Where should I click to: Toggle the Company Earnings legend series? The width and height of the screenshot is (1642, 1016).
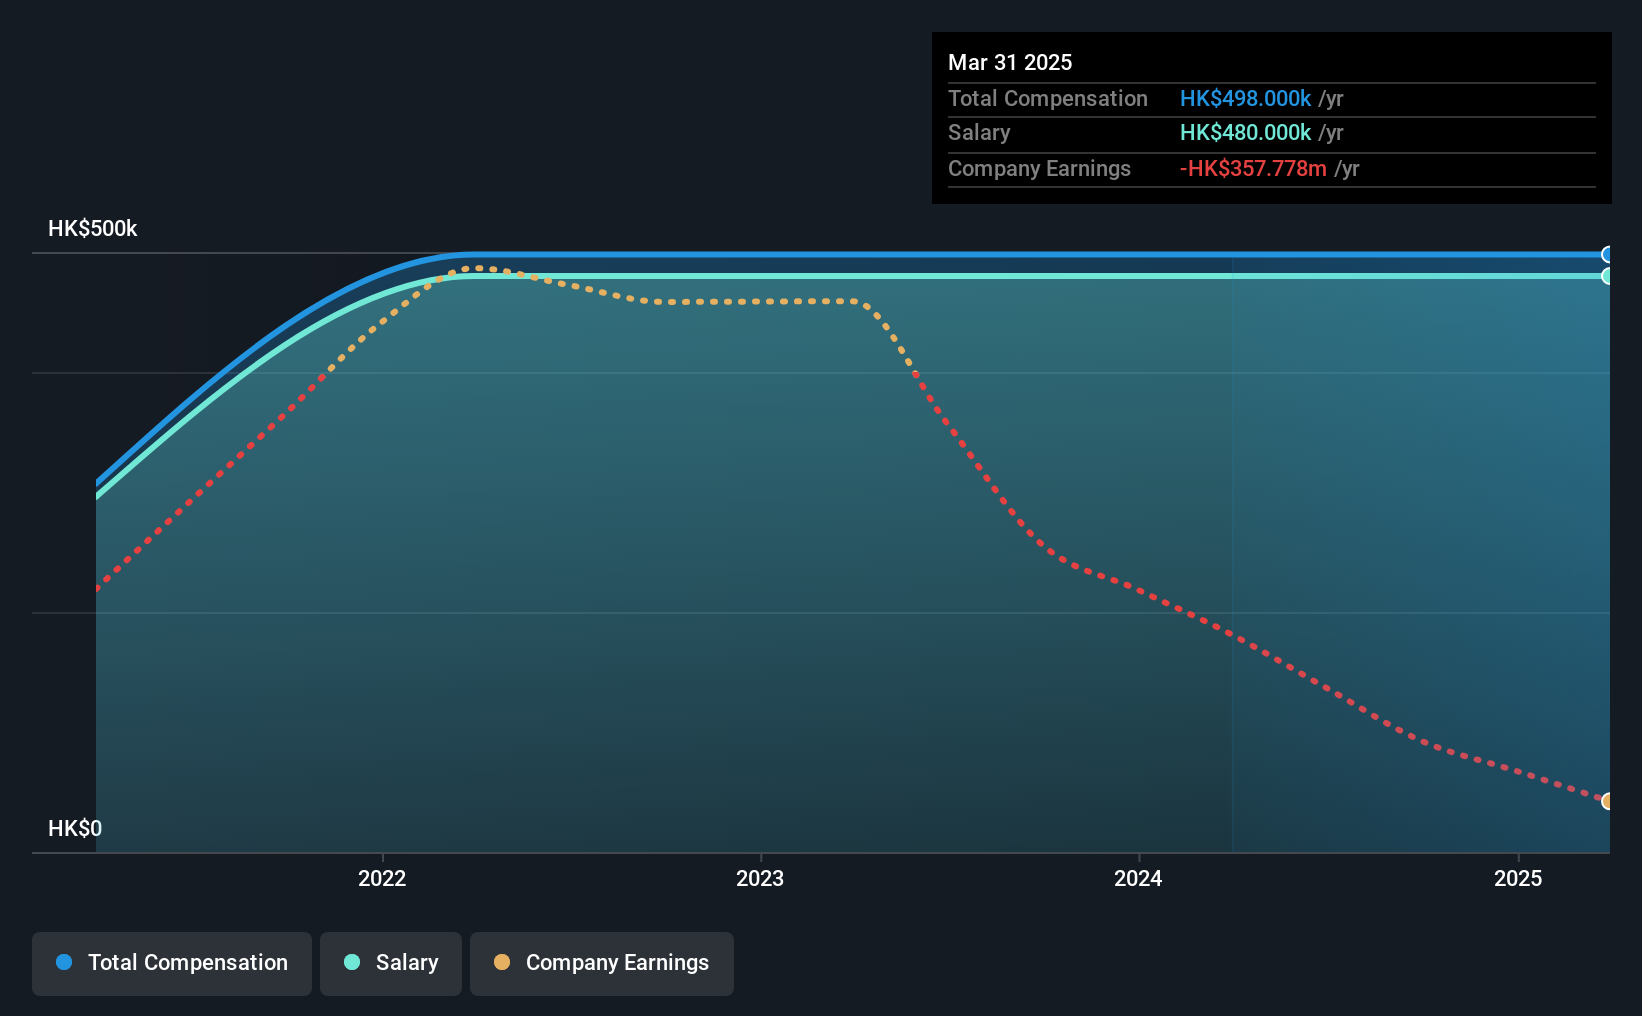click(x=602, y=963)
